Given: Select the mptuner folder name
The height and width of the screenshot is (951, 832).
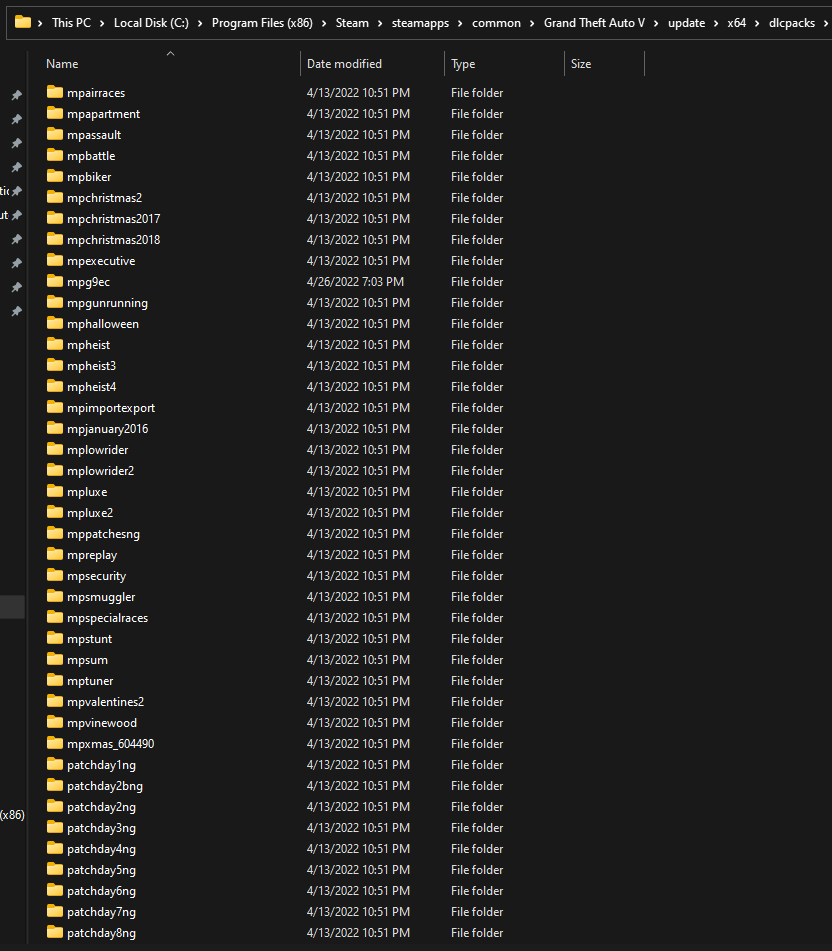Looking at the screenshot, I should [90, 680].
